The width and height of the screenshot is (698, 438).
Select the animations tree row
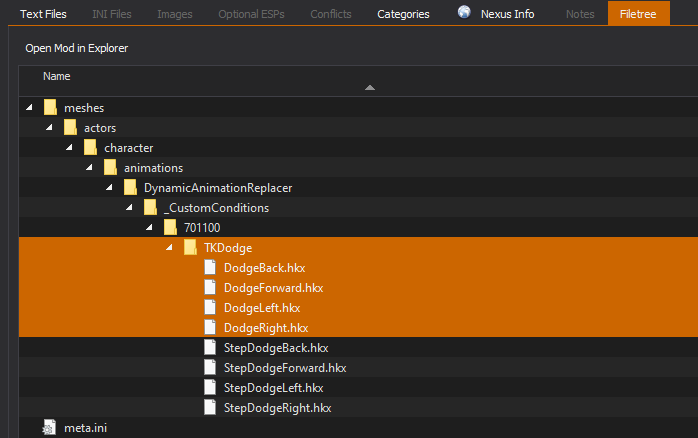[x=358, y=167]
